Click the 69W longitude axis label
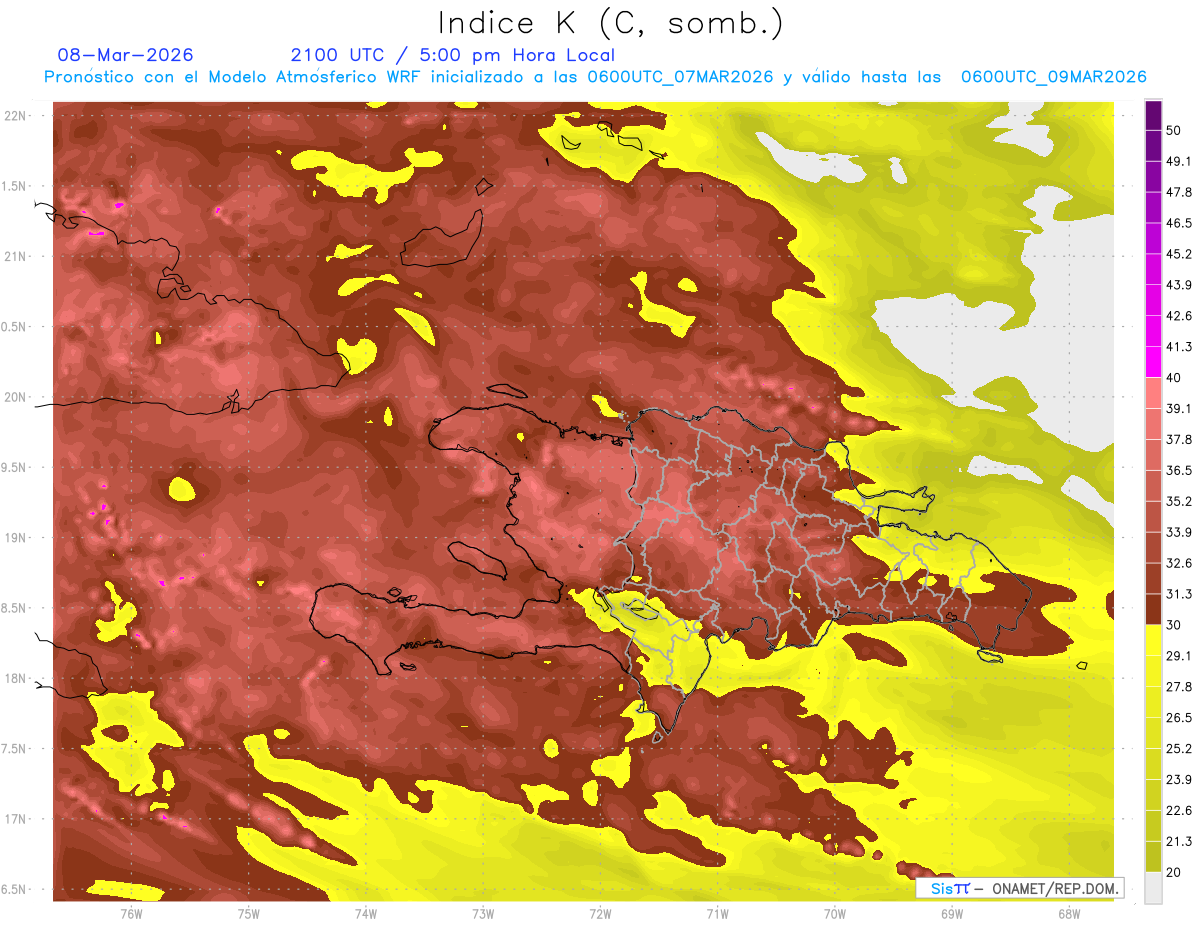The width and height of the screenshot is (1200, 927). 952,914
